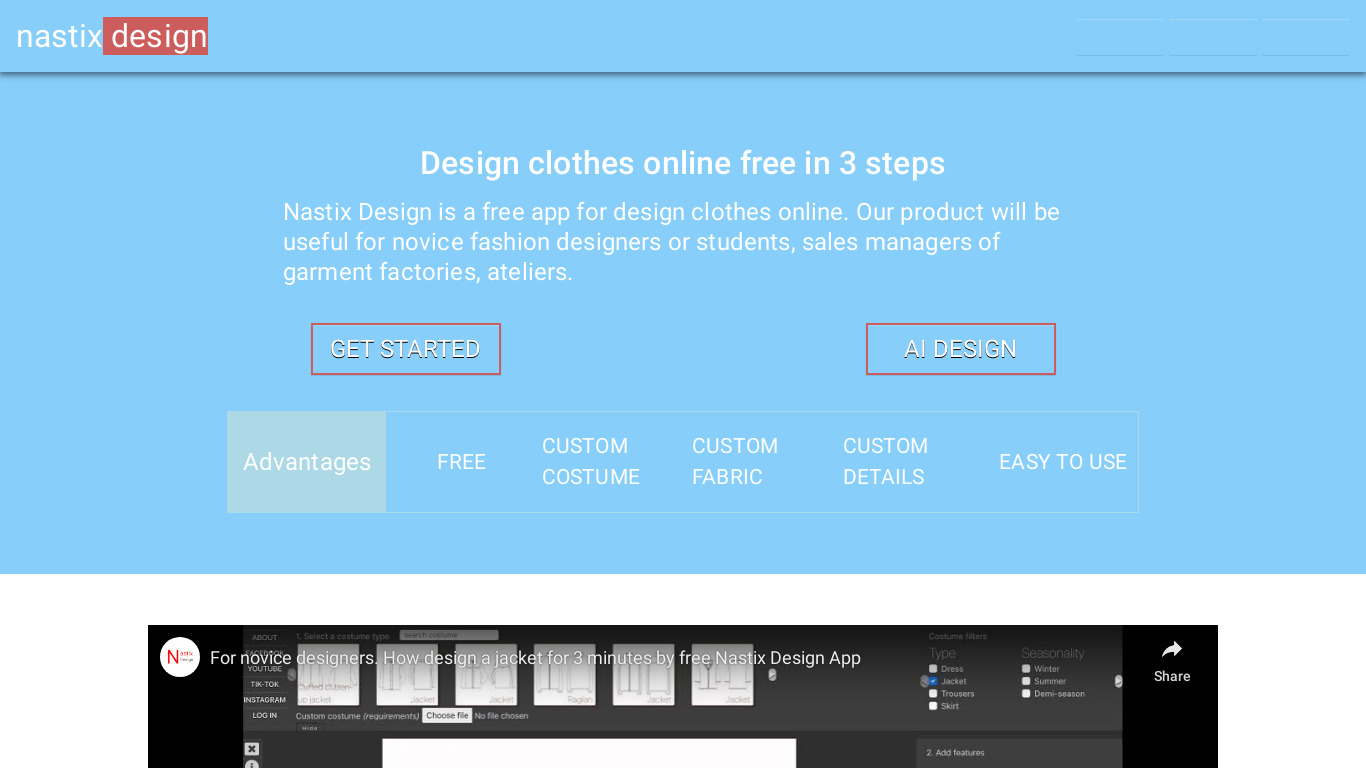The height and width of the screenshot is (768, 1366).
Task: Switch to the EASY TO USE tab
Action: tap(1062, 462)
